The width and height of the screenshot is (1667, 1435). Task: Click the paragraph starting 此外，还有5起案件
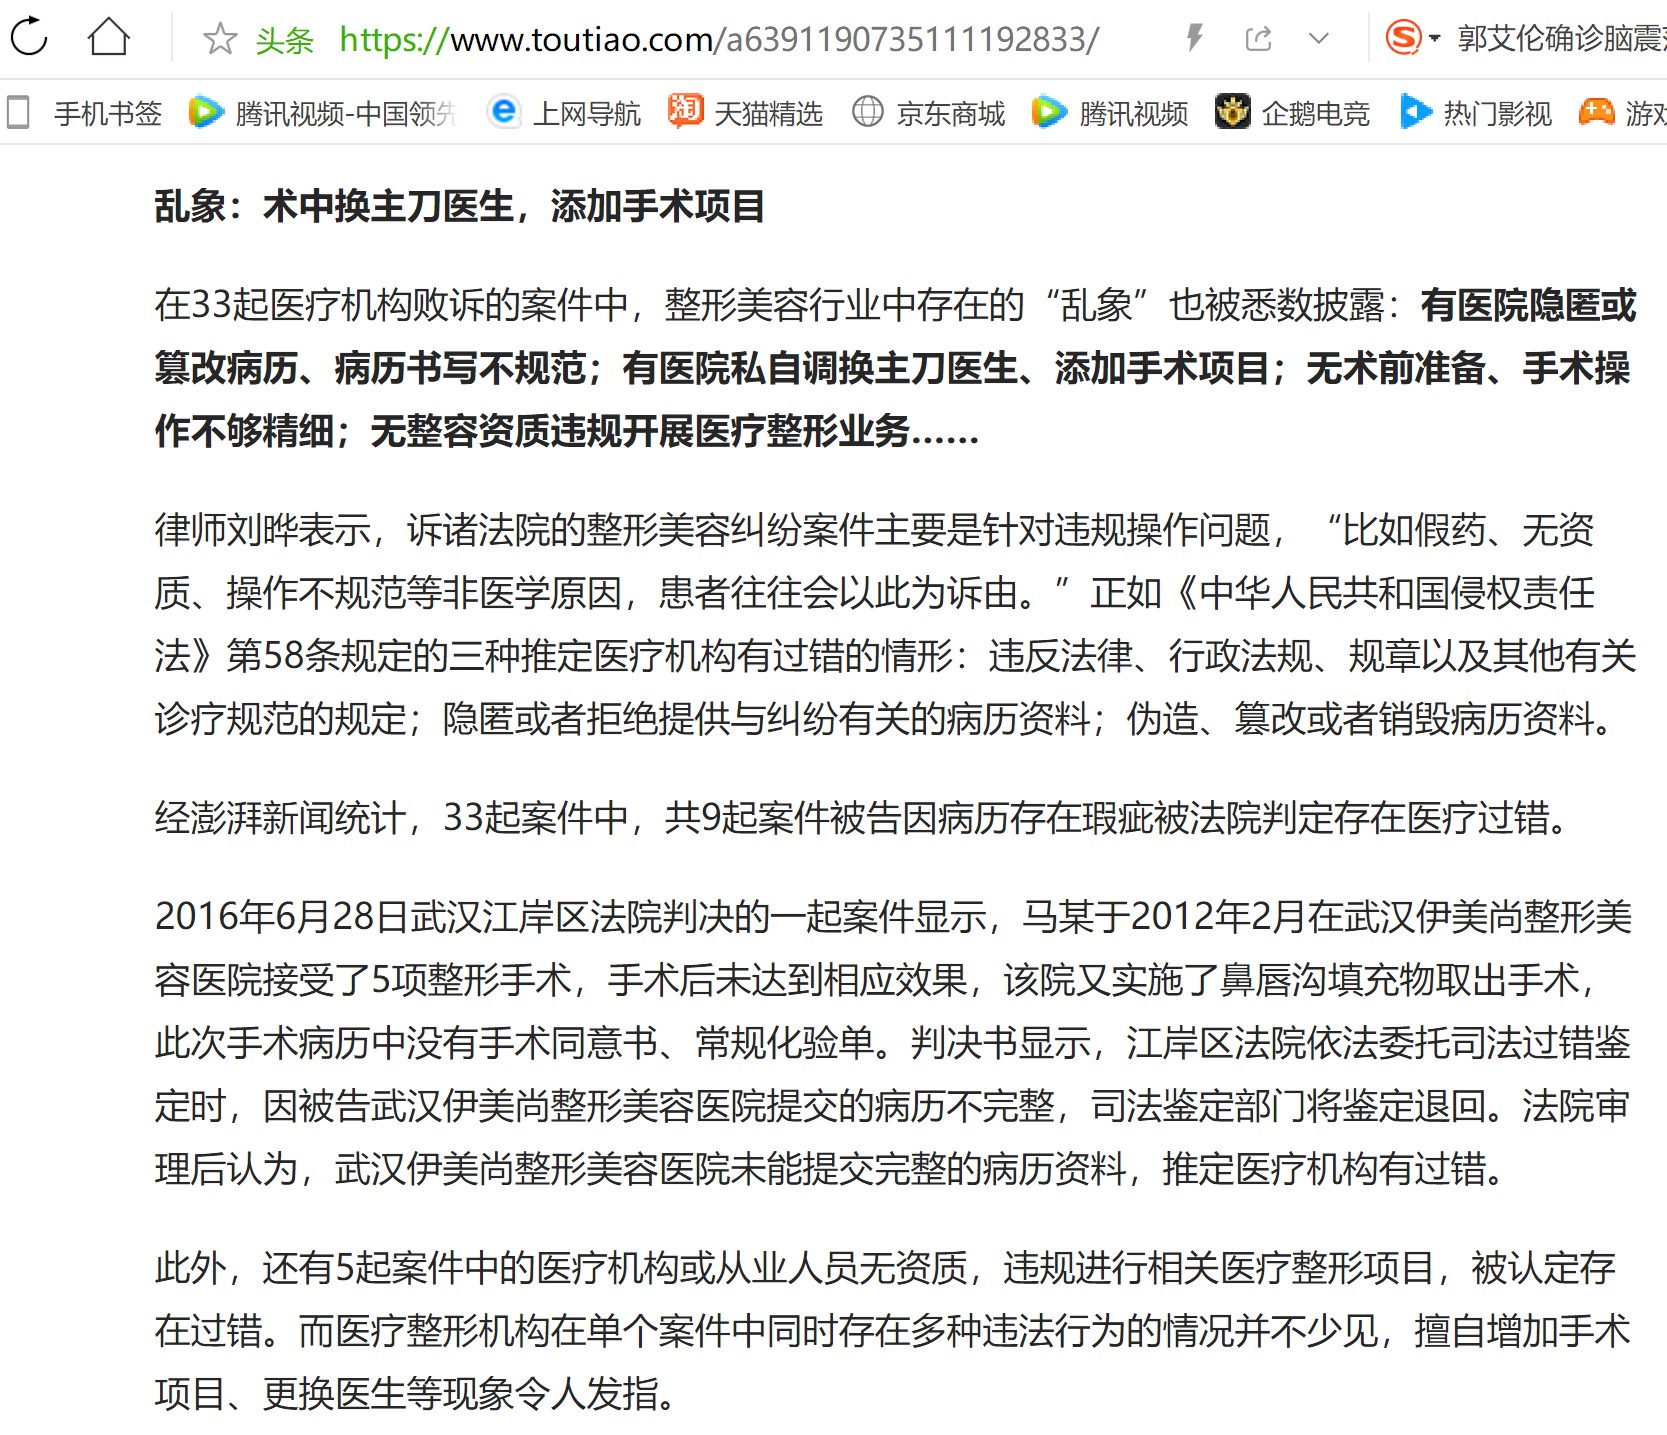[x=893, y=1331]
